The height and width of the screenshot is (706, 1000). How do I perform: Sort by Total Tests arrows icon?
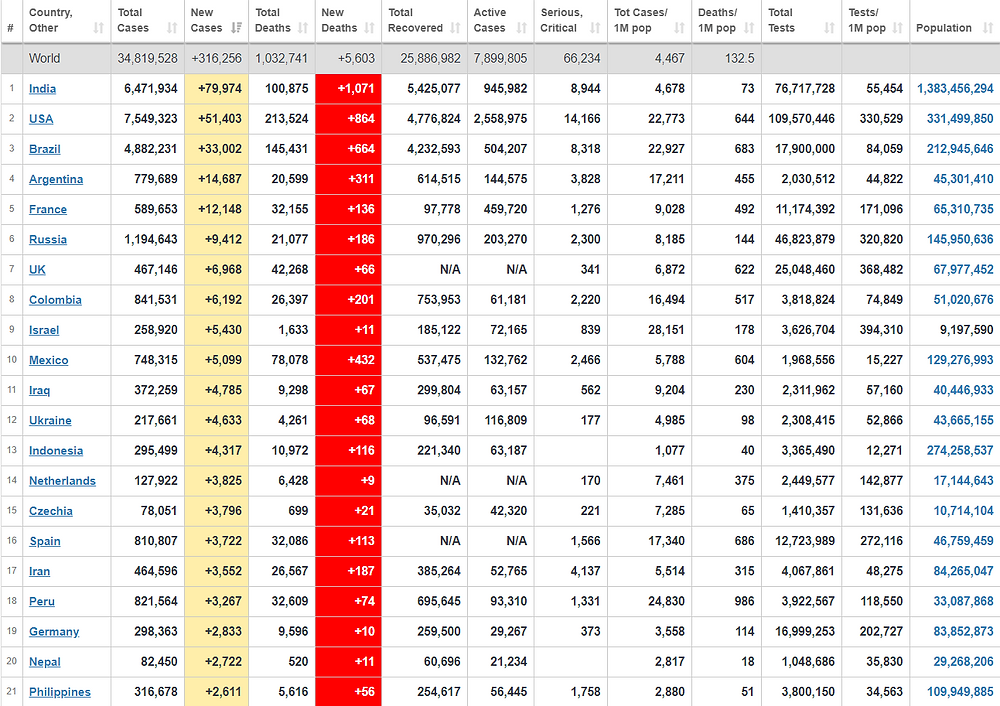(829, 28)
